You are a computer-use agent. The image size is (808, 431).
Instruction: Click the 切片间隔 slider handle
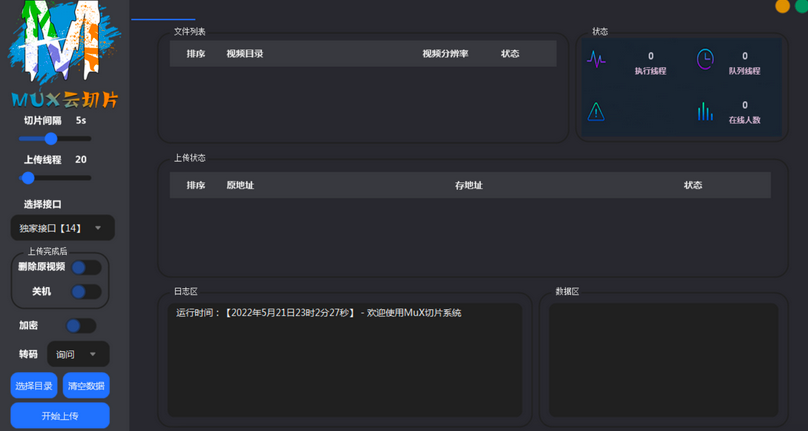[51, 139]
